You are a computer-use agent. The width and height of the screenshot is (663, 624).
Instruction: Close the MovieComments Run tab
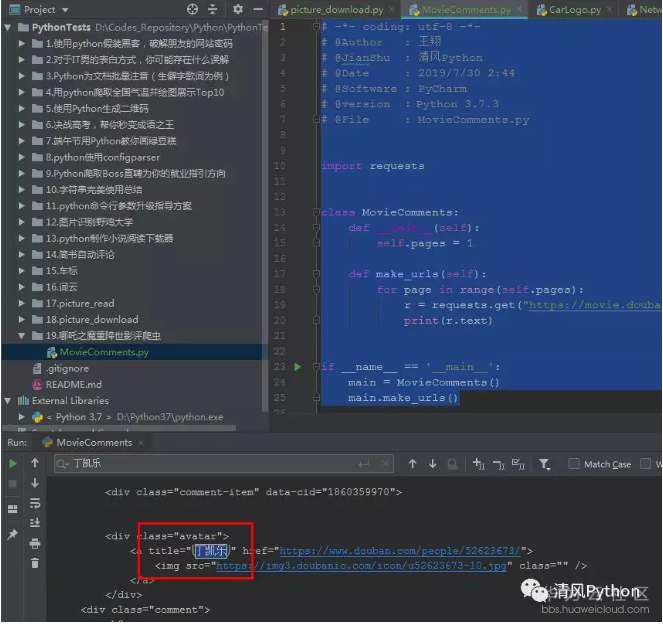[141, 443]
